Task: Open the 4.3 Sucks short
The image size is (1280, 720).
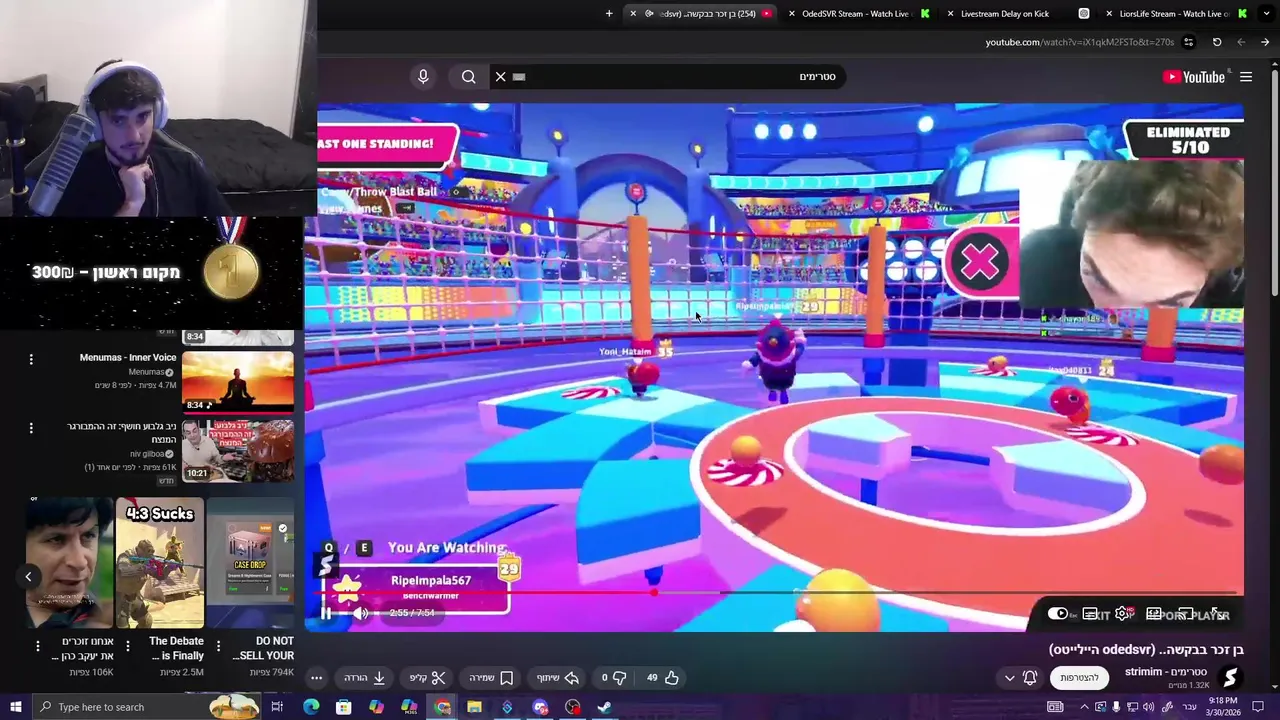Action: (160, 563)
